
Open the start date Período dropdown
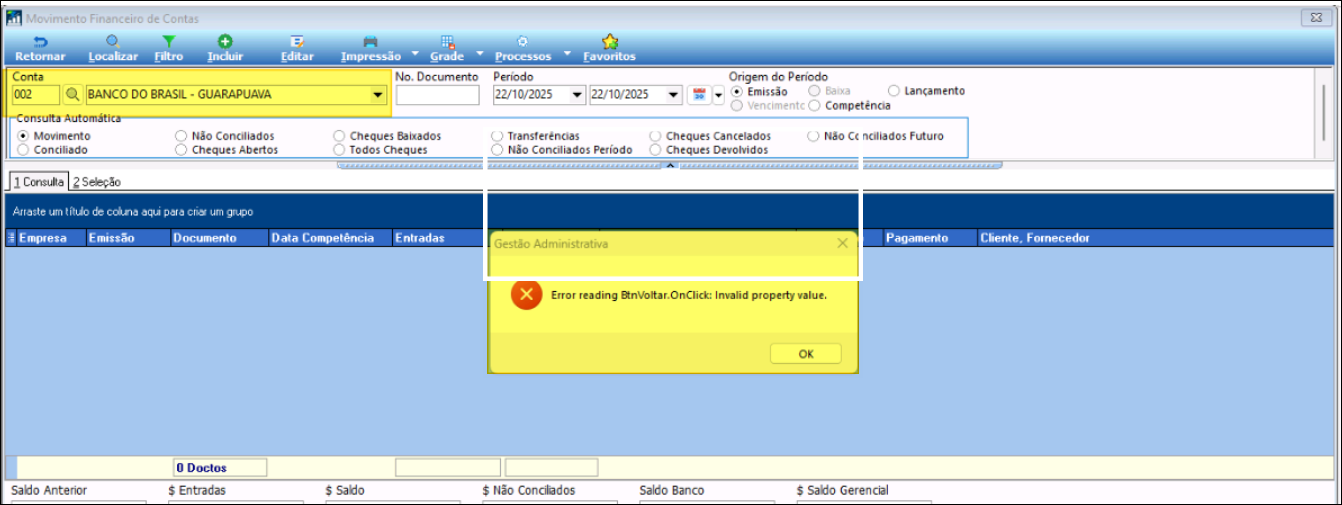[x=576, y=95]
